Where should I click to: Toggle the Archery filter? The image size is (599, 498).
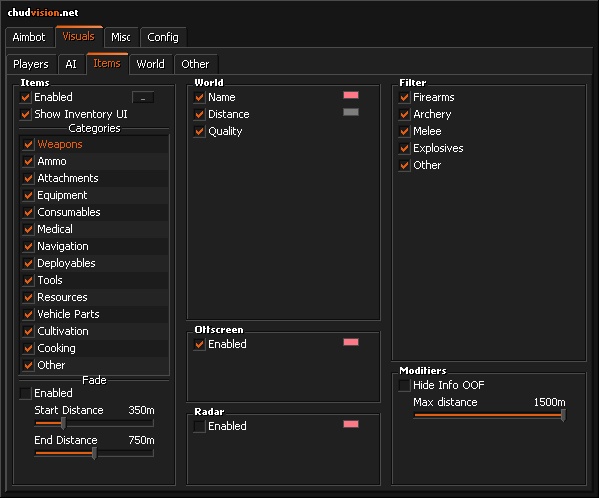[404, 114]
